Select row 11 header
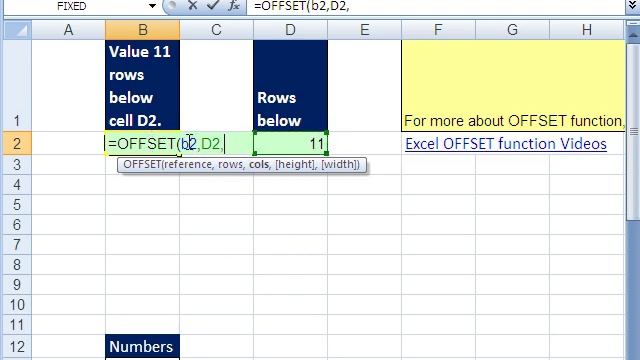The width and height of the screenshot is (640, 360). point(17,325)
